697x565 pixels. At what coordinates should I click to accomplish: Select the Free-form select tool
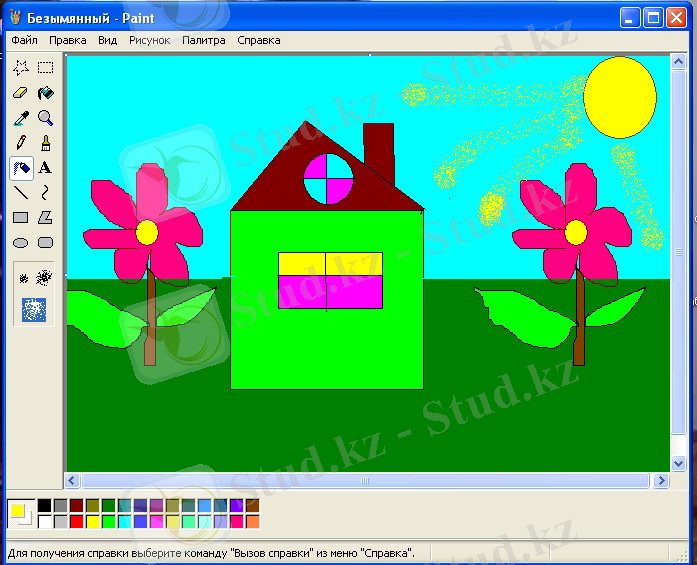21,68
